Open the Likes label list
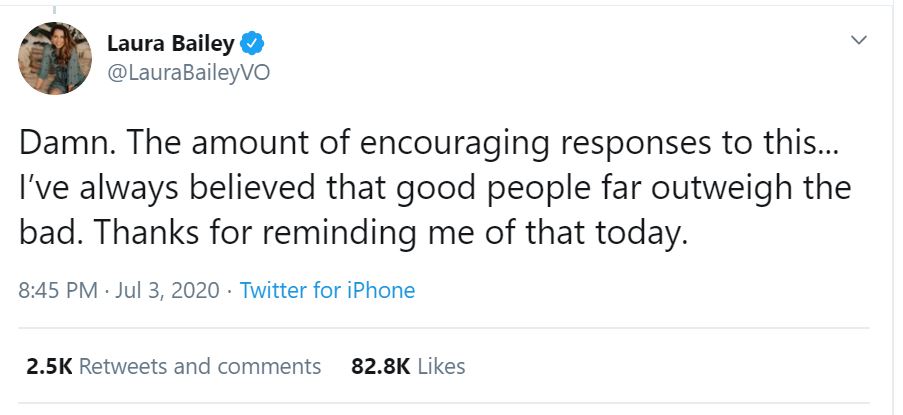The image size is (903, 415). coord(441,366)
